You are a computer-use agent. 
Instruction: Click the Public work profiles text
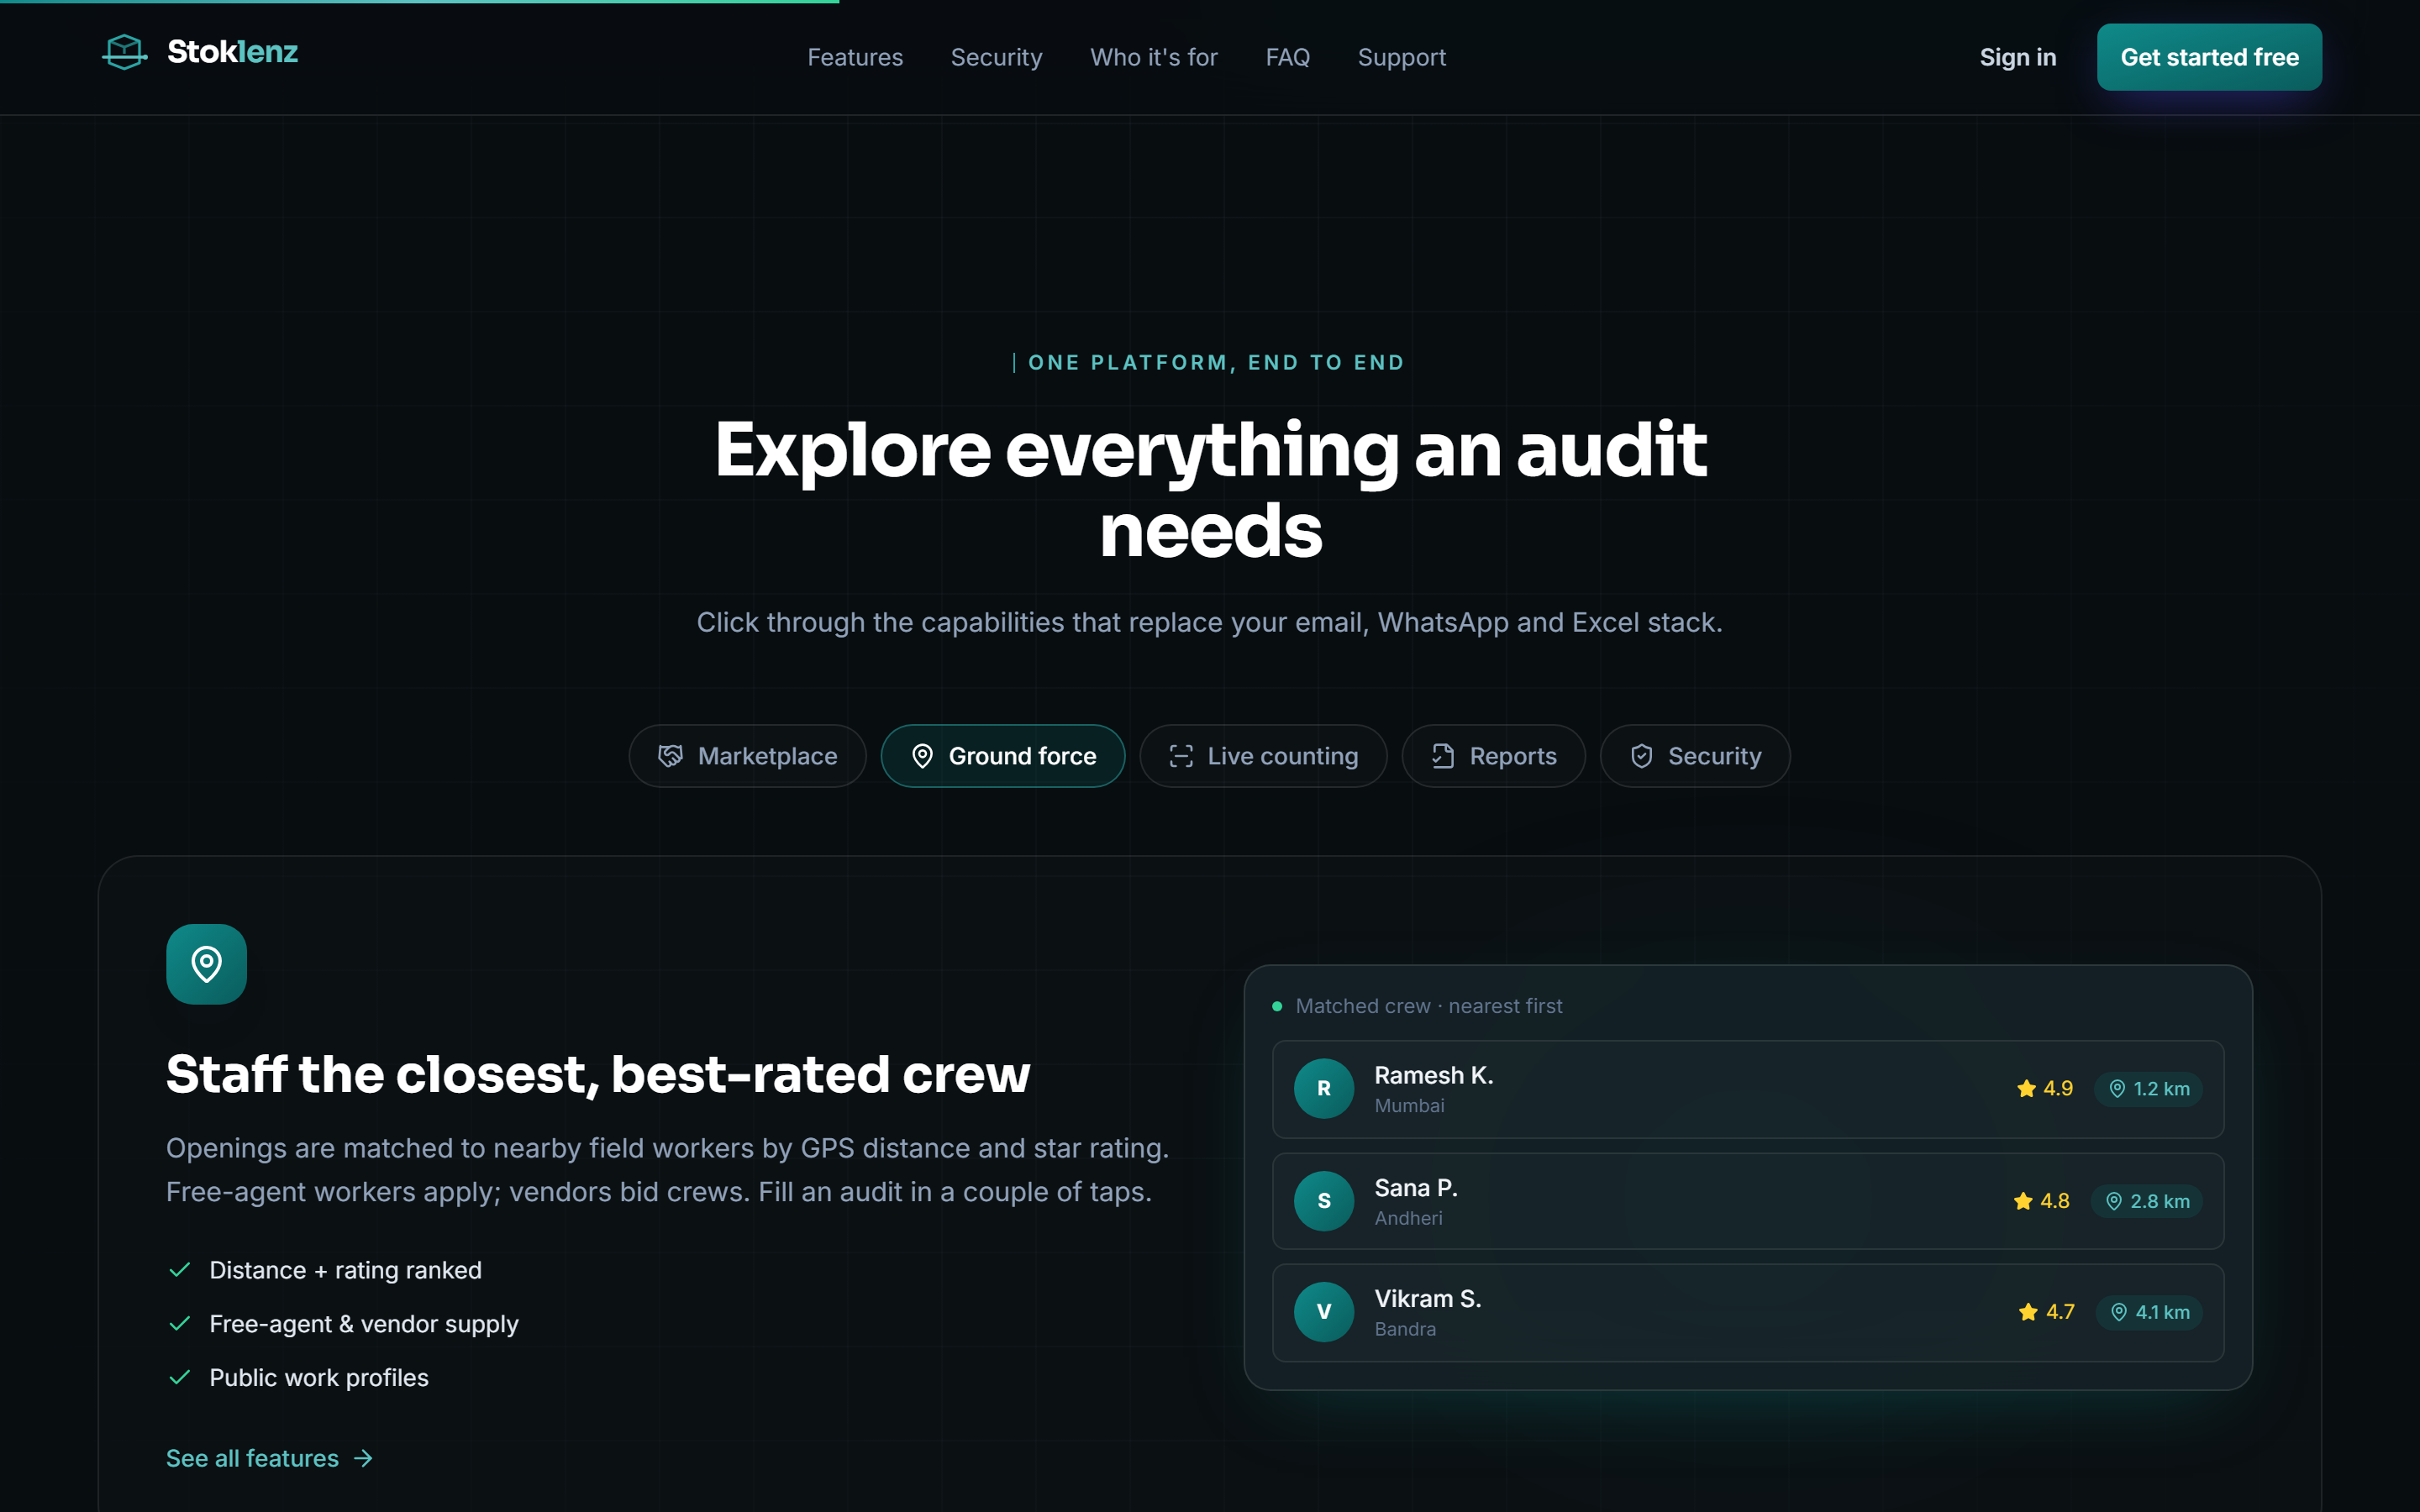coord(319,1378)
